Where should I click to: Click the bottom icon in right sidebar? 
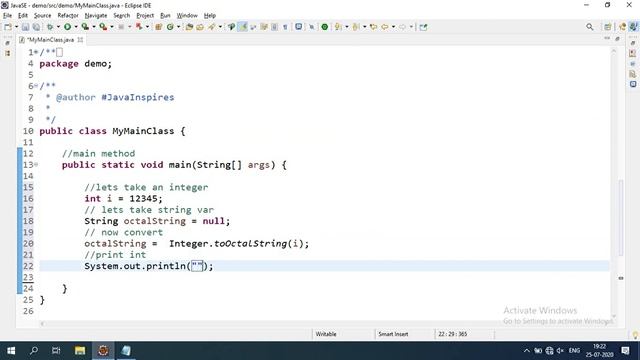tap(633, 84)
